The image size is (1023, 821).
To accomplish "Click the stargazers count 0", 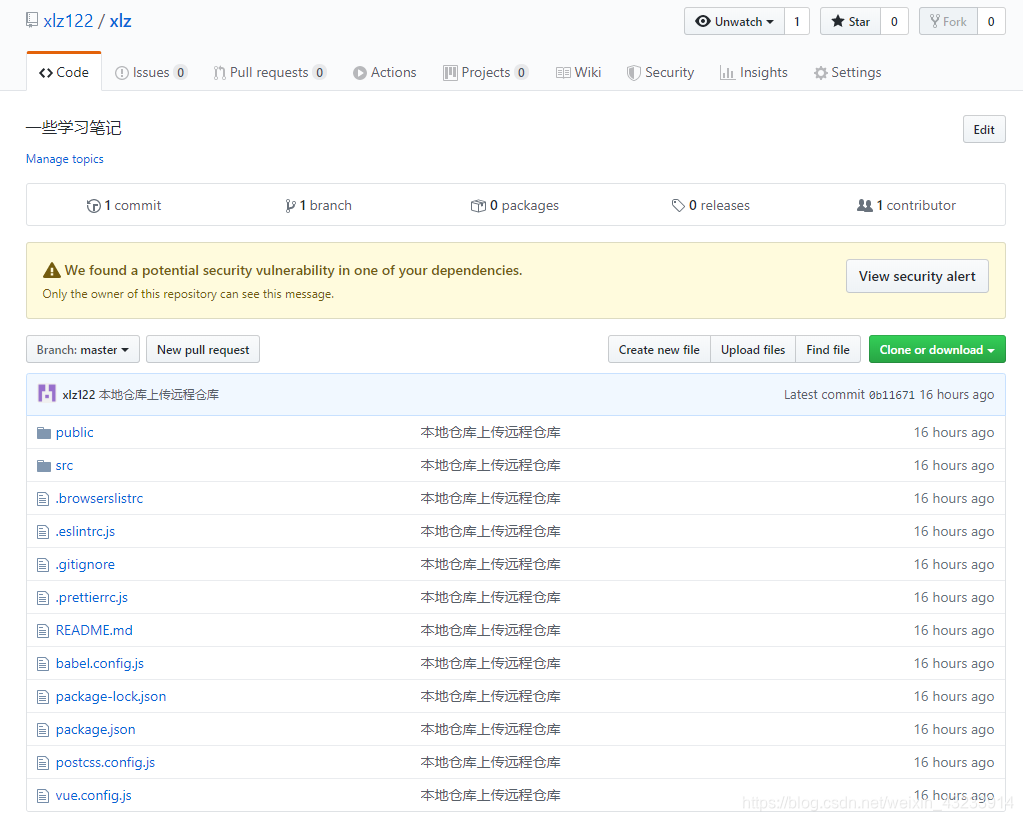I will pyautogui.click(x=894, y=22).
